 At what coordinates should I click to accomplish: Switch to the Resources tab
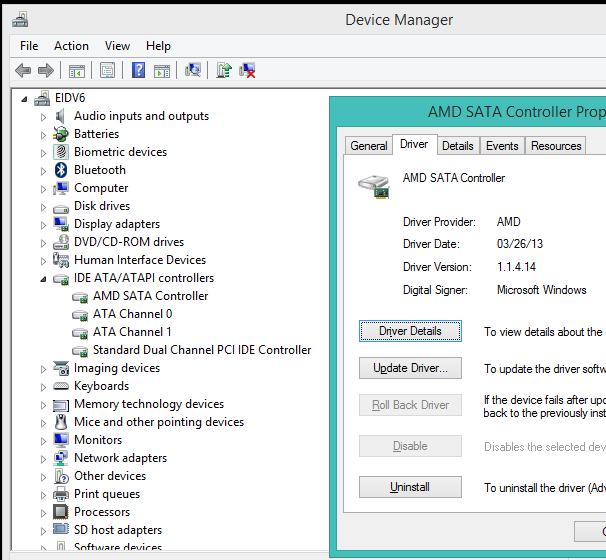coord(556,146)
